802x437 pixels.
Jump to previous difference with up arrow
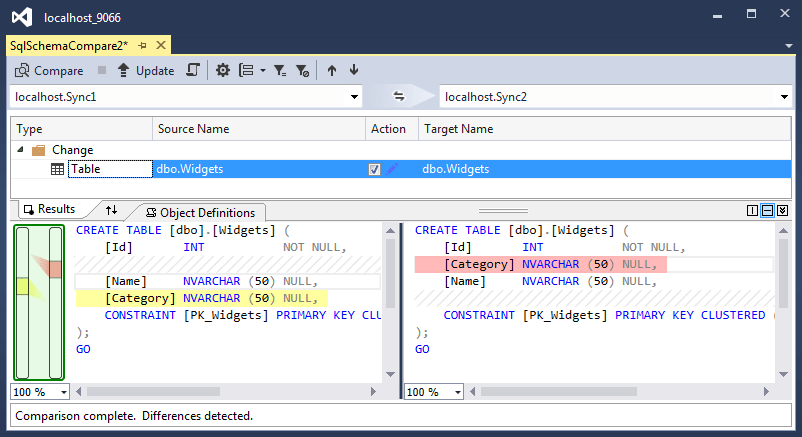(x=332, y=70)
